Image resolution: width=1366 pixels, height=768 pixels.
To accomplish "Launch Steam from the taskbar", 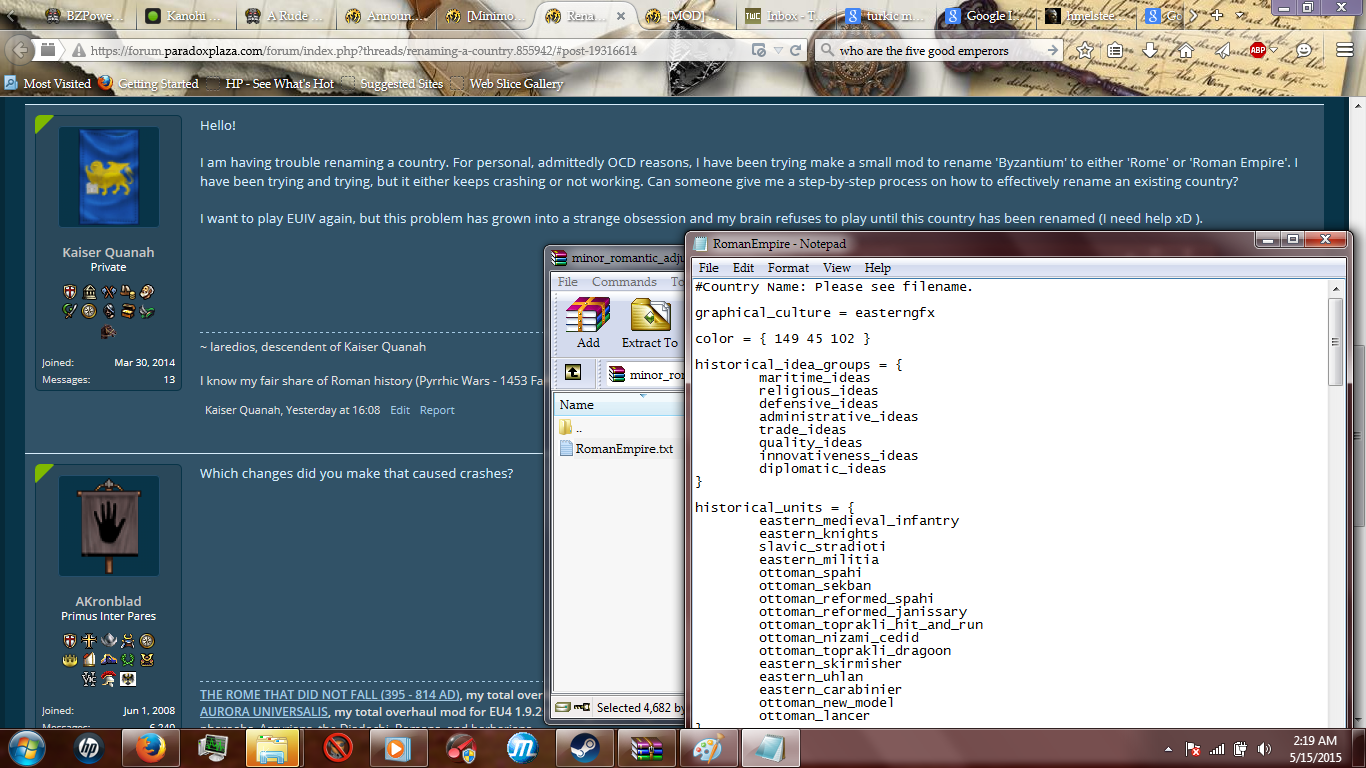I will coord(585,748).
